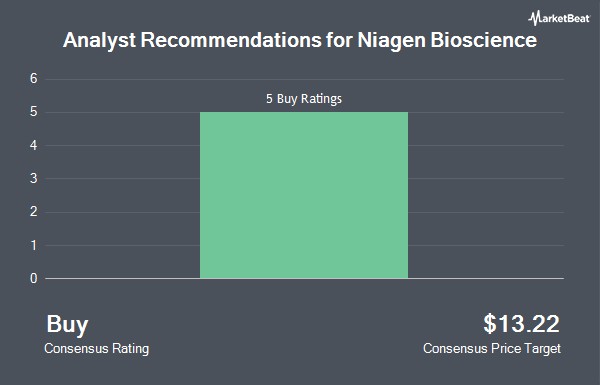This screenshot has width=600, height=385.
Task: Click the MarketBeat logo
Action: point(559,18)
